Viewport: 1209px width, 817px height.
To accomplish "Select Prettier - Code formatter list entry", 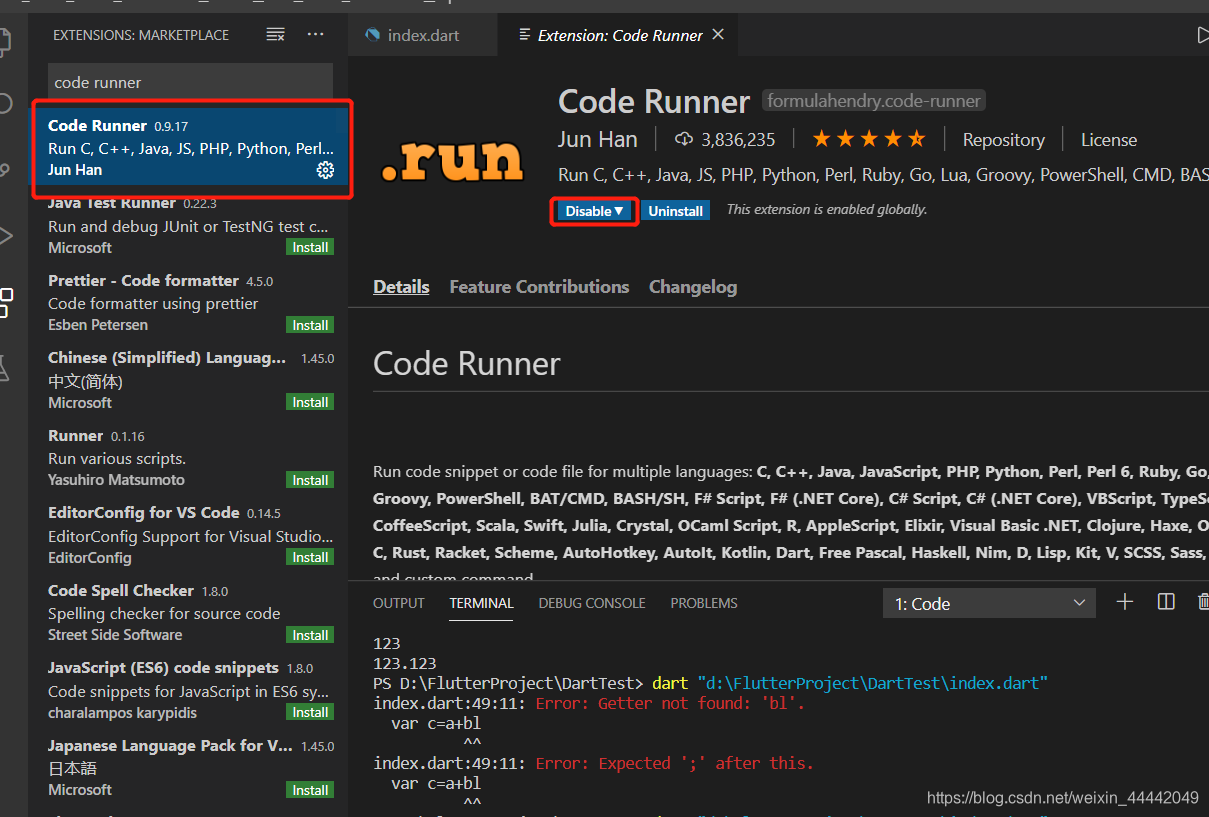I will tap(188, 303).
